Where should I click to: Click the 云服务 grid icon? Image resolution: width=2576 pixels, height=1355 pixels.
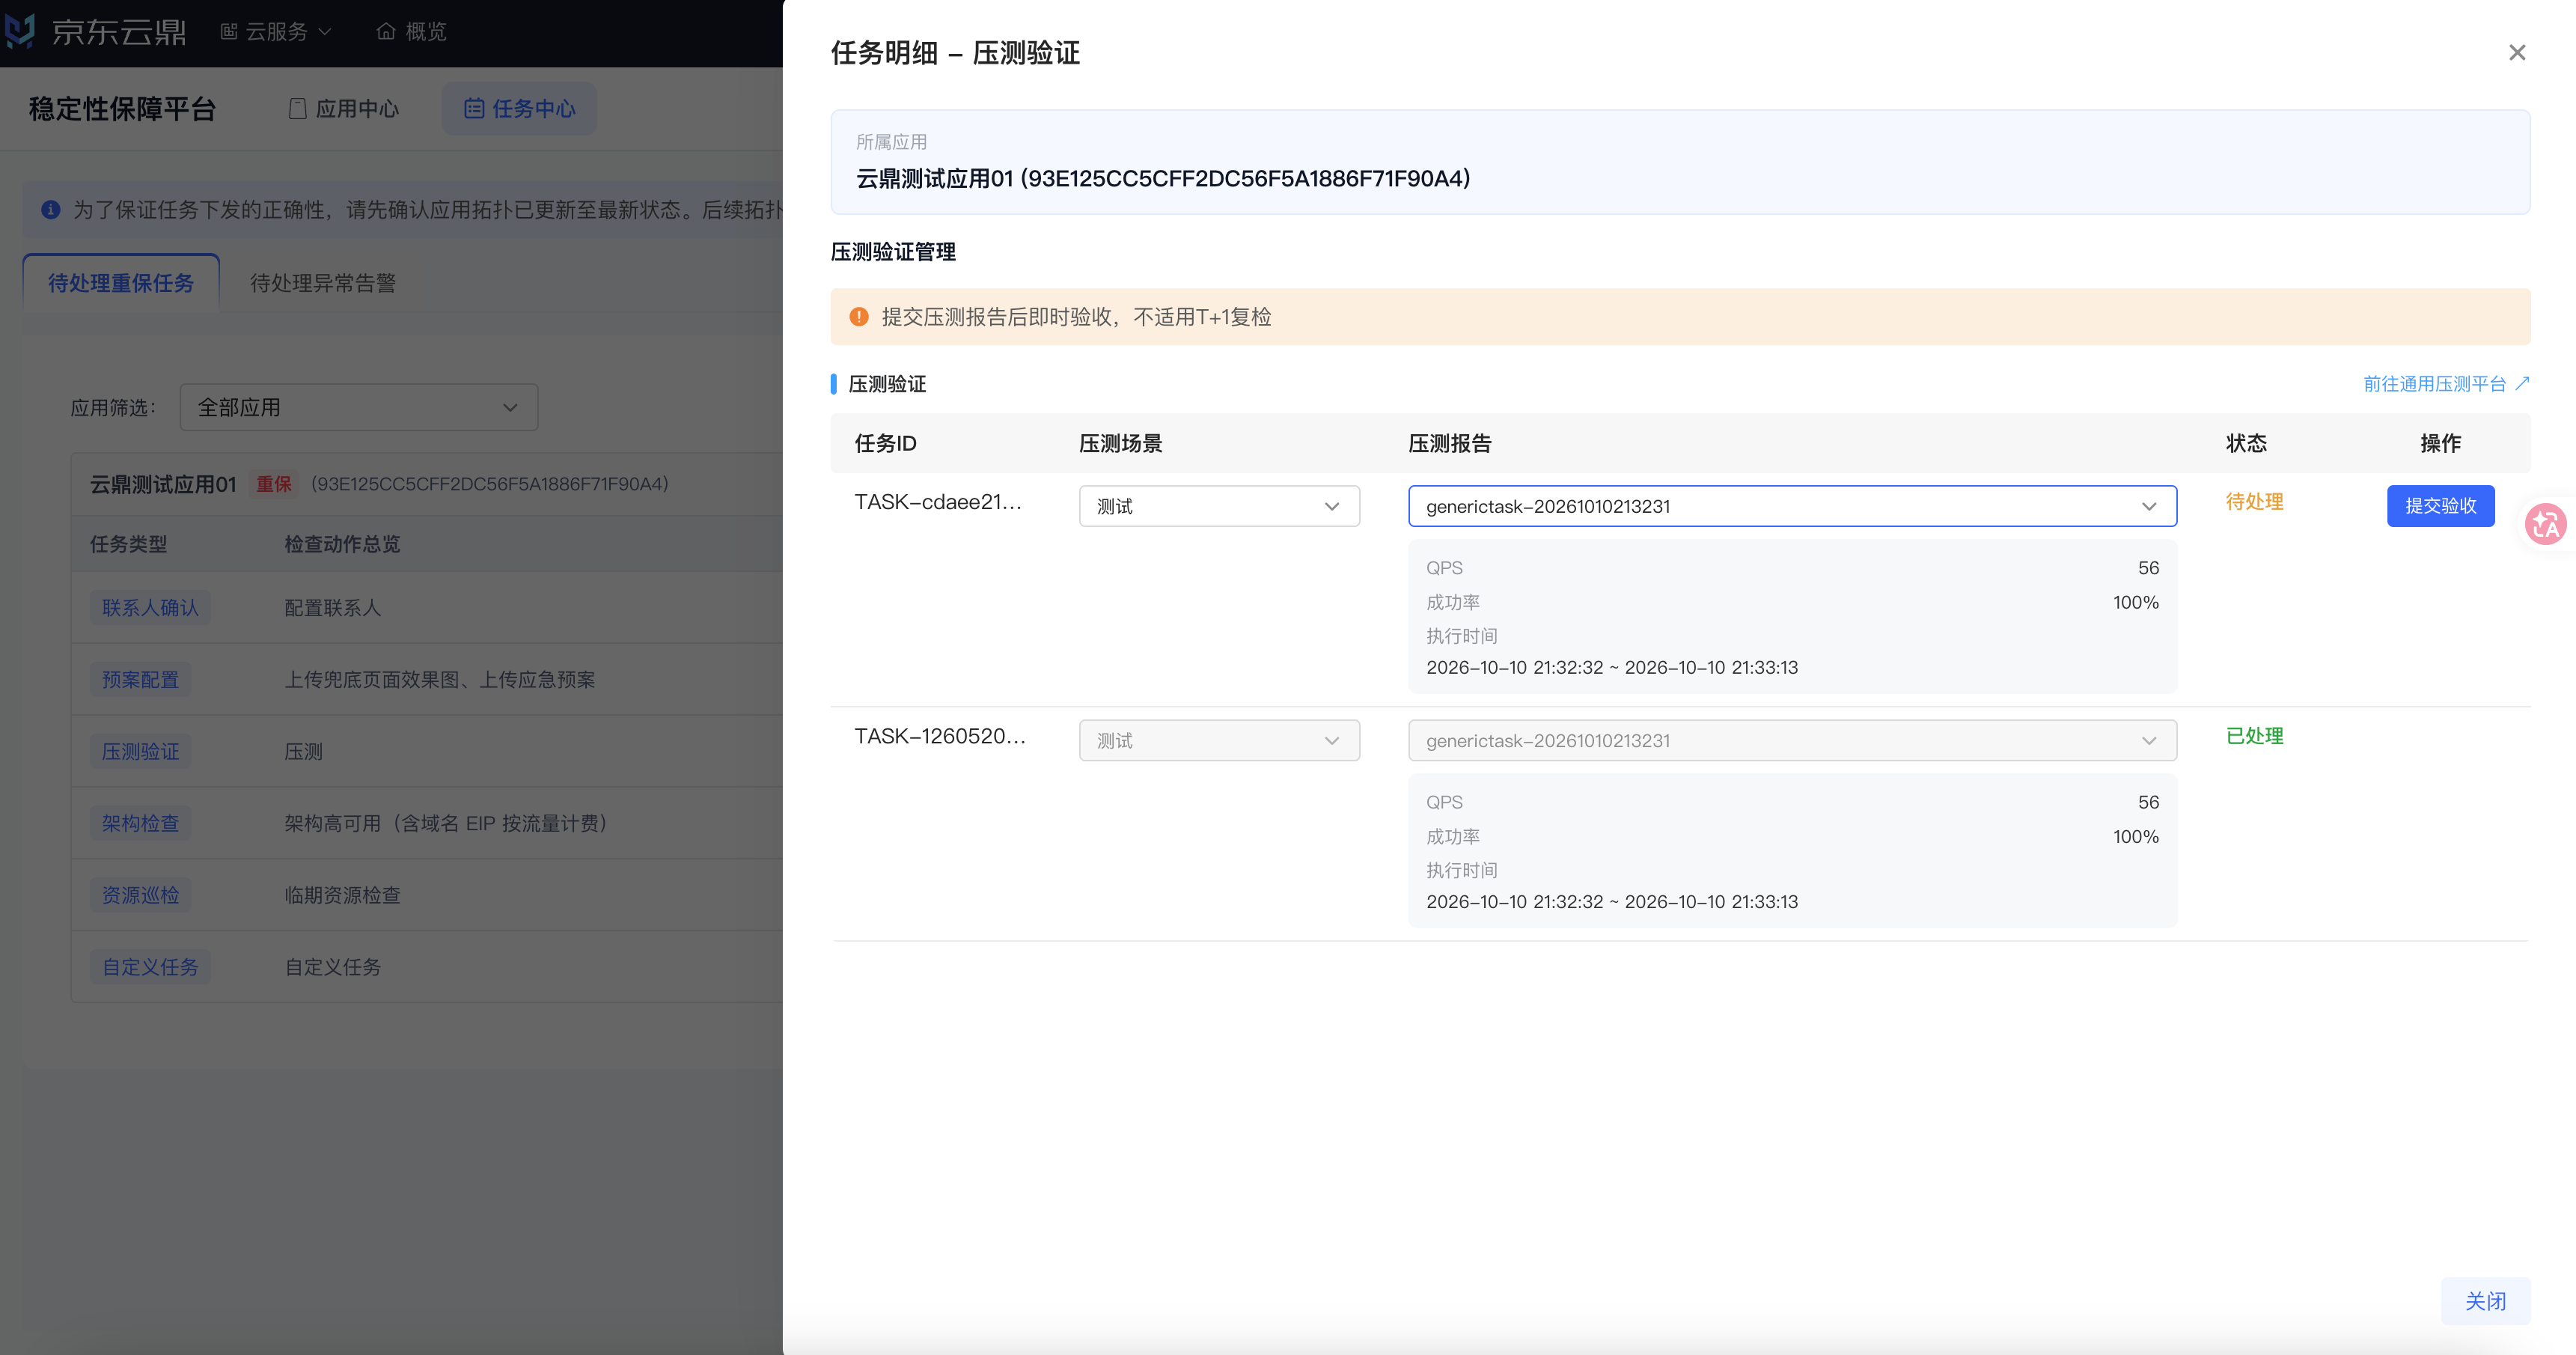229,32
